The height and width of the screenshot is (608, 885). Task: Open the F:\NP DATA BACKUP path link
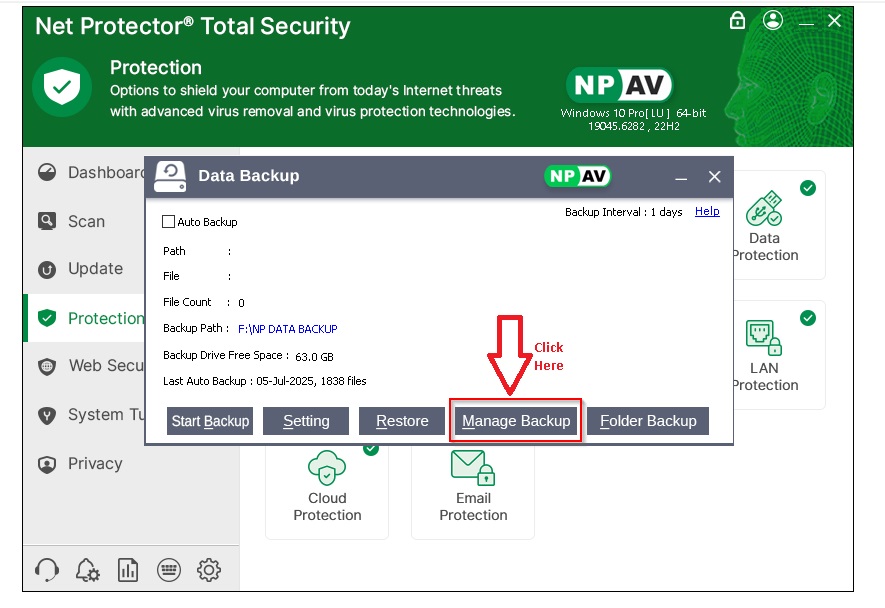[x=287, y=329]
